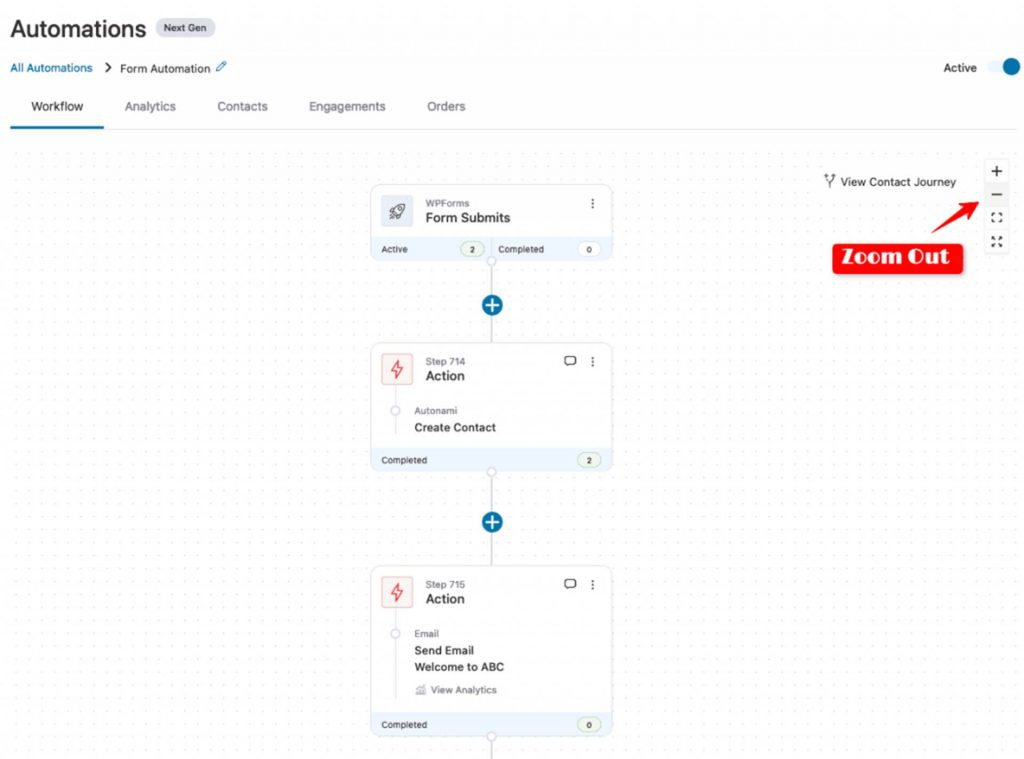Click the Completed count 2 on Step 714
Screen dimensions: 1024x759
click(588, 460)
